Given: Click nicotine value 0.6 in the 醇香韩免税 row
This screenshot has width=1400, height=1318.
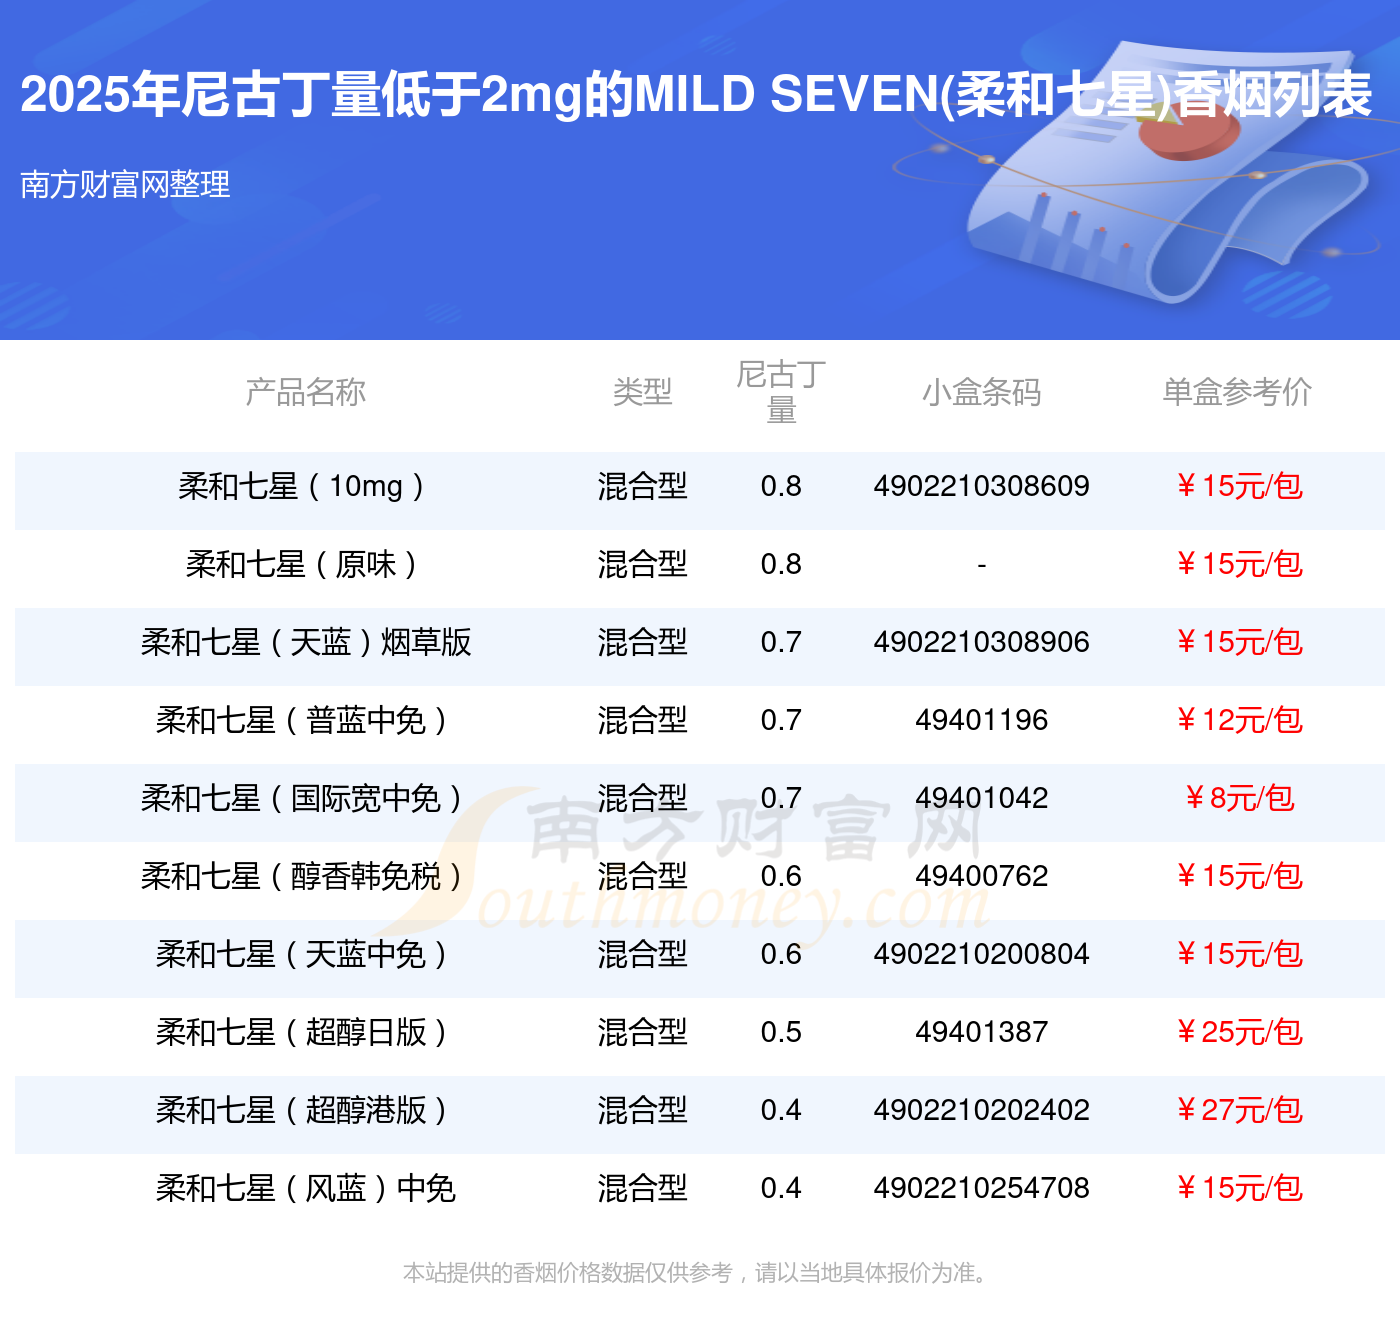Looking at the screenshot, I should (781, 876).
